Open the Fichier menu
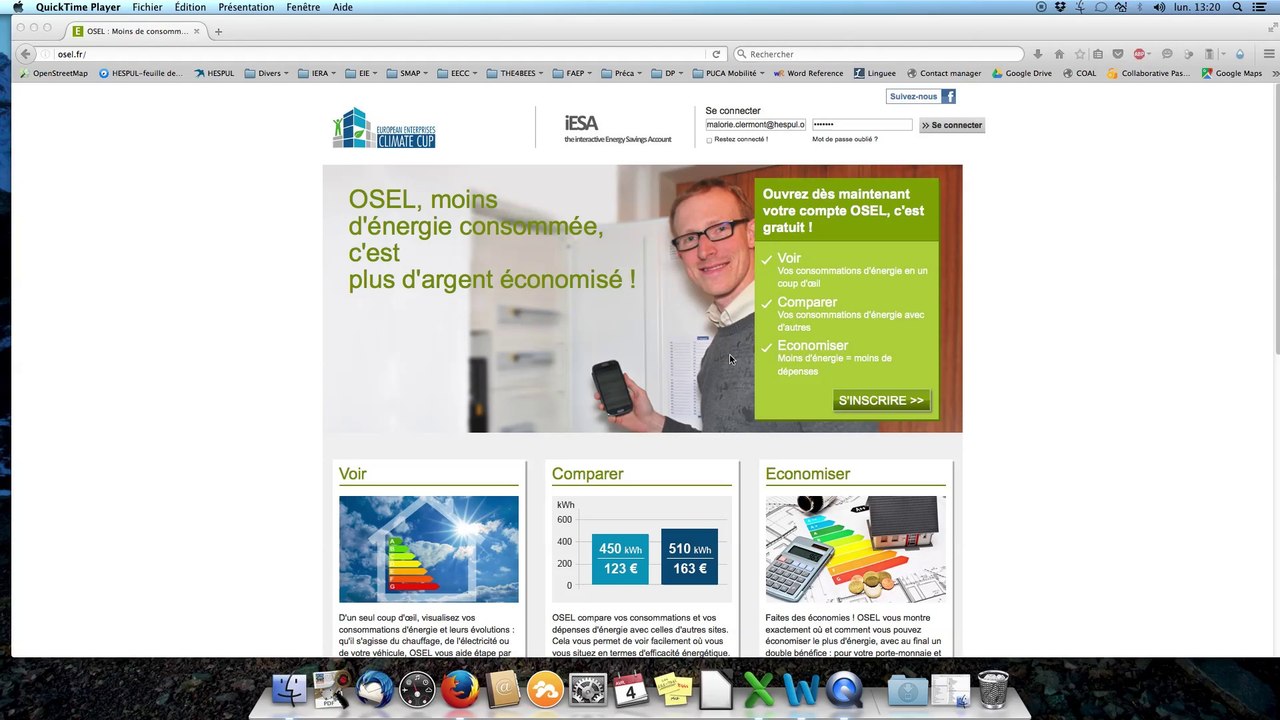Screen dimensions: 1280x720 coord(147,7)
